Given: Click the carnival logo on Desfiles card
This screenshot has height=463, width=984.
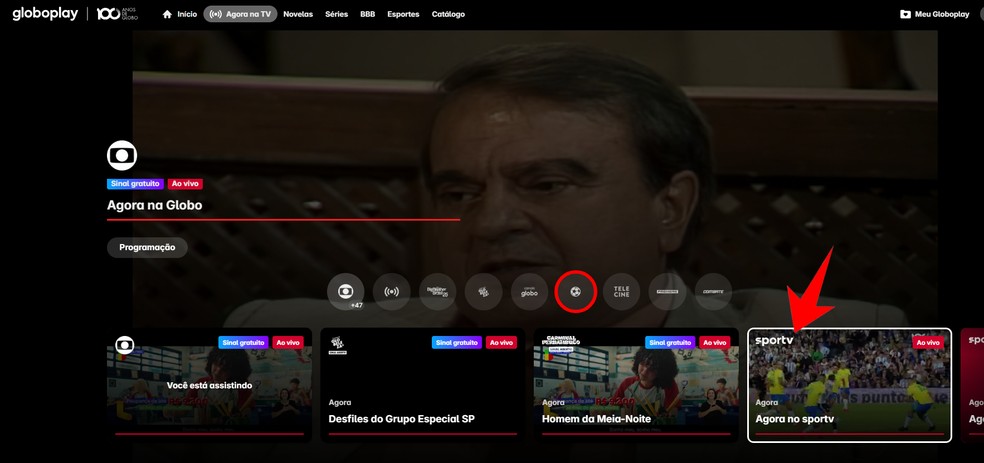Looking at the screenshot, I should coord(337,345).
